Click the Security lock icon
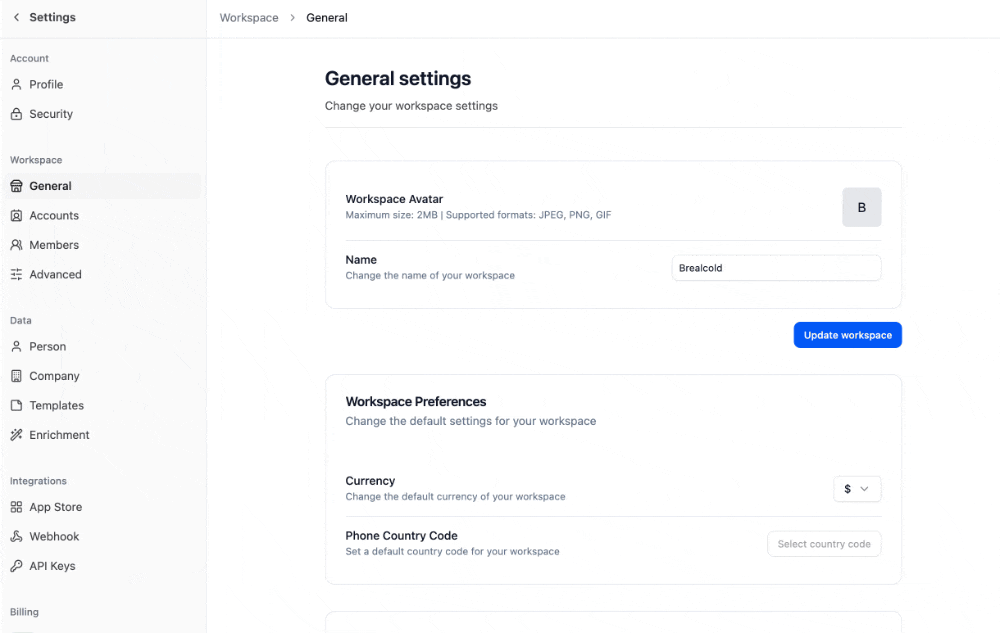This screenshot has height=633, width=1000. pyautogui.click(x=17, y=113)
